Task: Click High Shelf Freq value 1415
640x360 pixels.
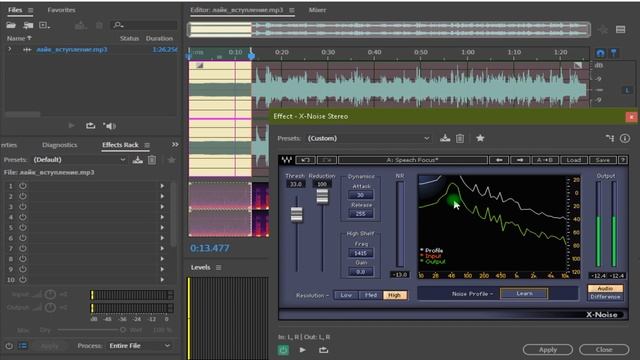Action: [x=361, y=253]
